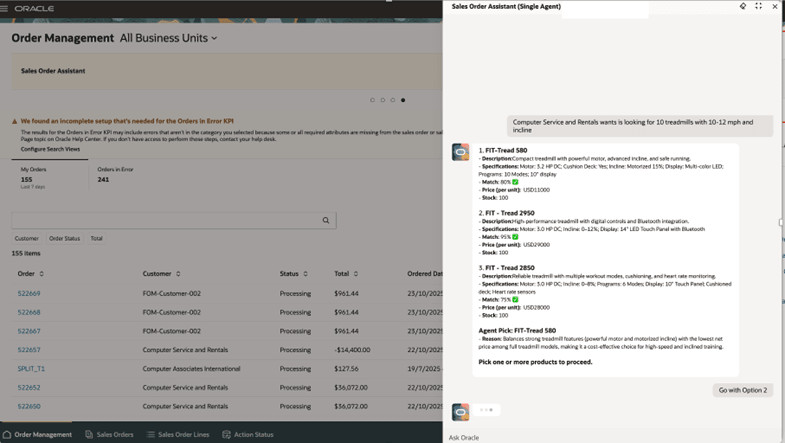Viewport: 785px width, 443px height.
Task: Select the second carousel dot
Action: pyautogui.click(x=382, y=100)
